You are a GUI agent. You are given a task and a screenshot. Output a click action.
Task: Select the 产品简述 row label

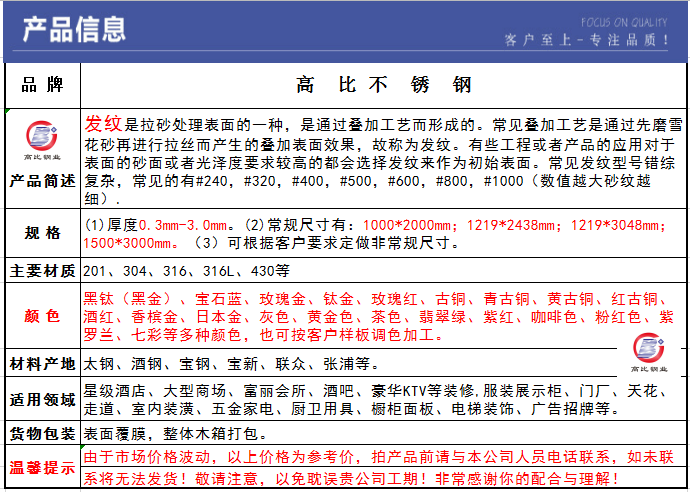[43, 181]
